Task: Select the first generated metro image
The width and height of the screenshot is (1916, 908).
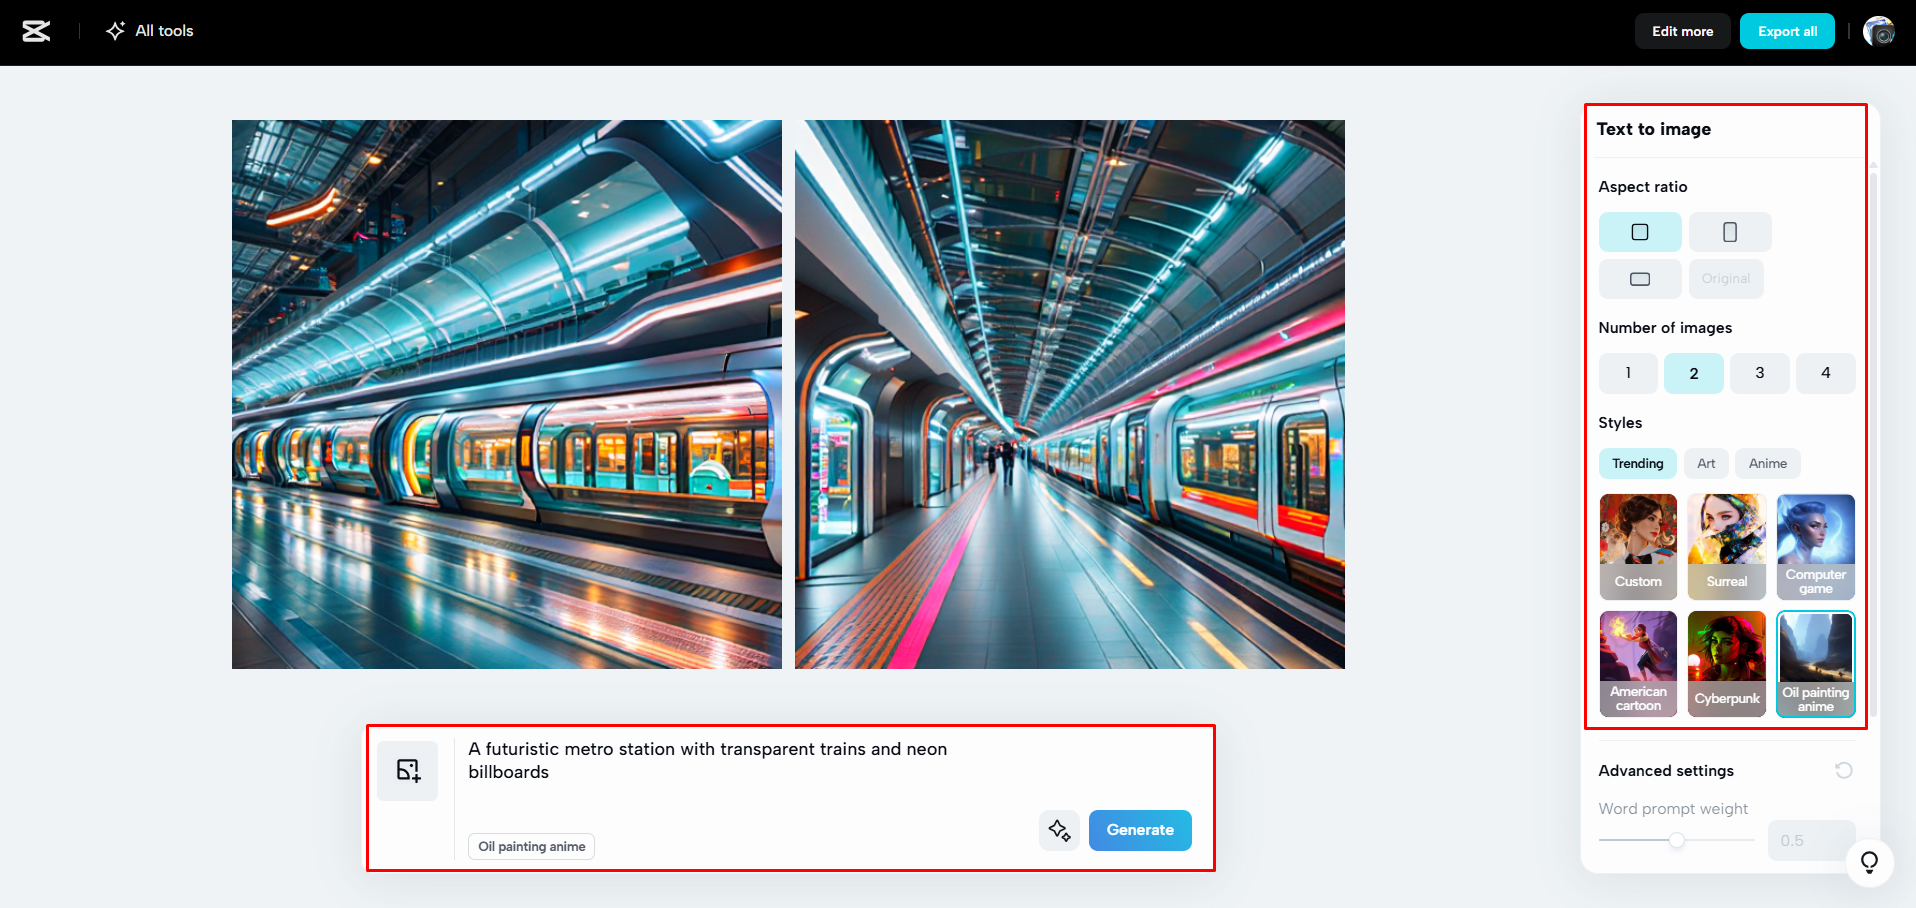Action: [x=507, y=395]
